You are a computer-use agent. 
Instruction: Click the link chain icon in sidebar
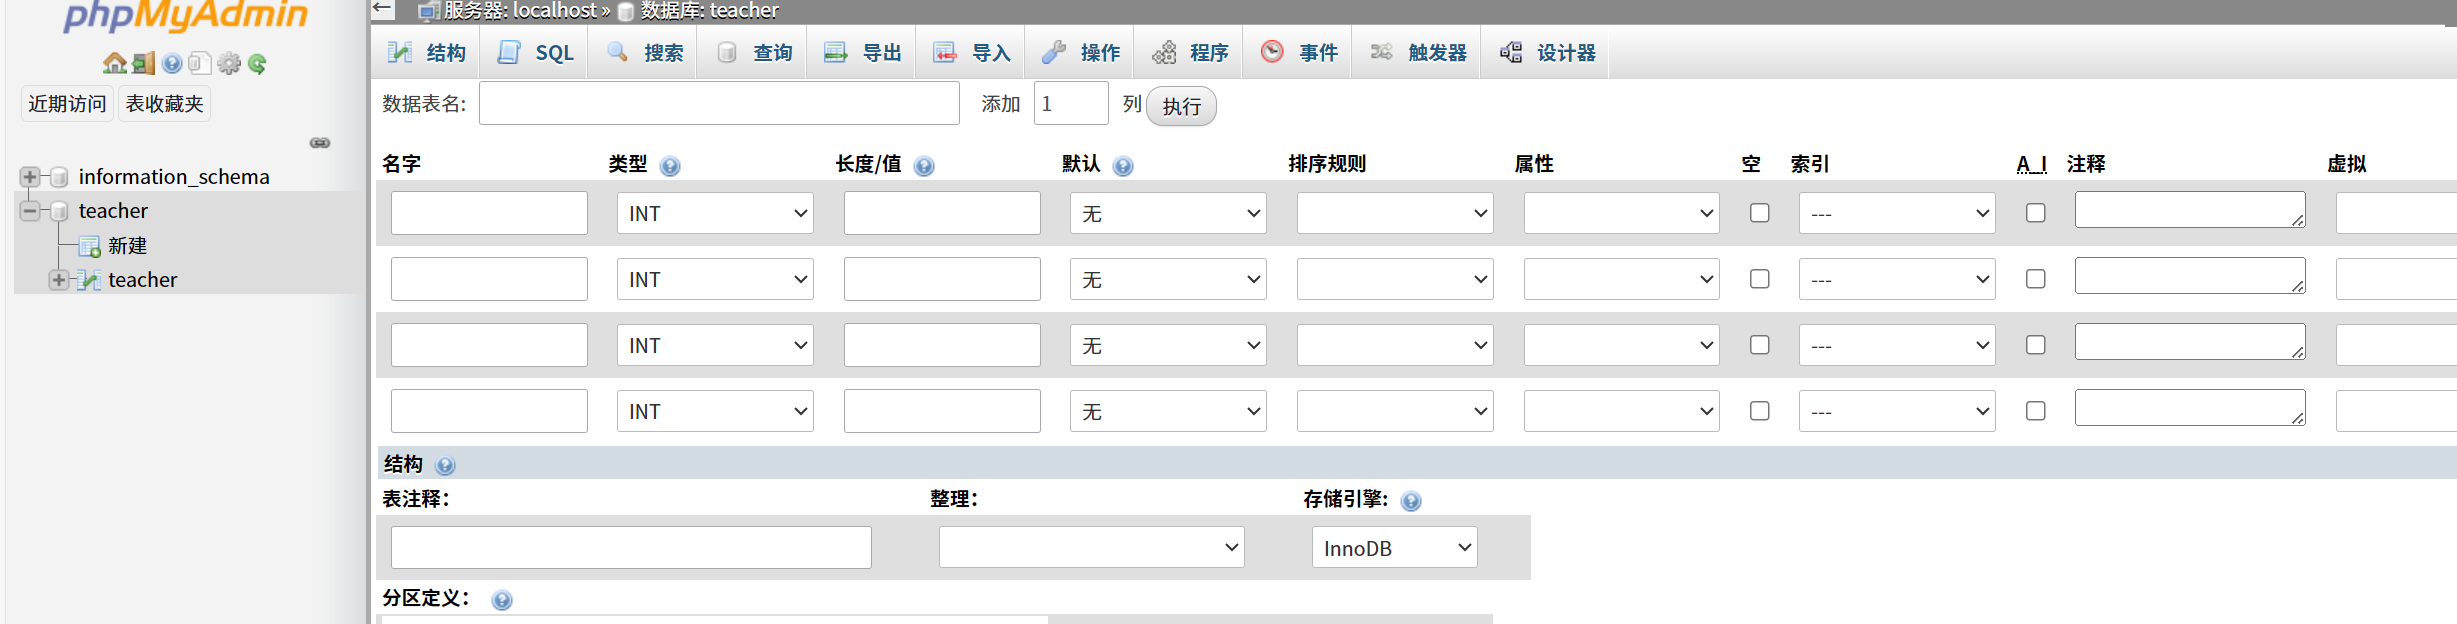click(x=320, y=143)
